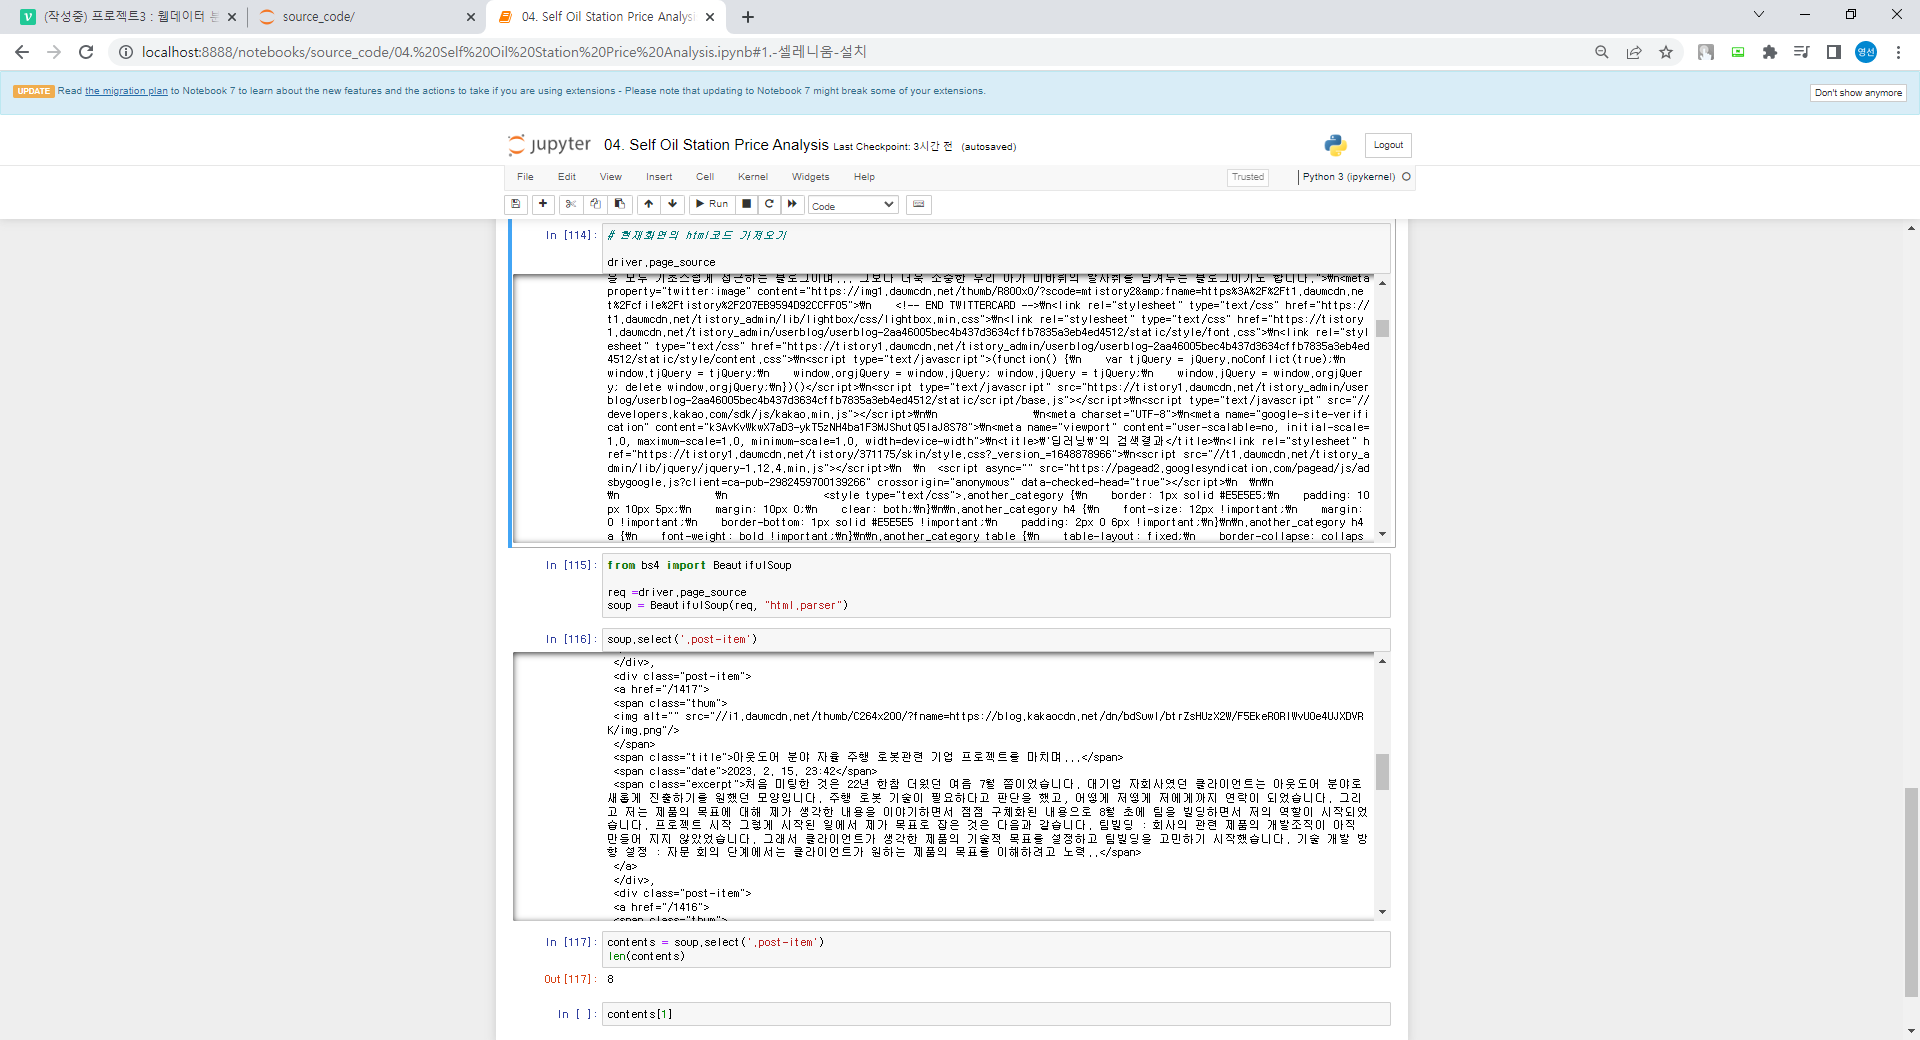Click the Python 3 (ipykernel) label
This screenshot has height=1040, width=1920.
pyautogui.click(x=1348, y=177)
